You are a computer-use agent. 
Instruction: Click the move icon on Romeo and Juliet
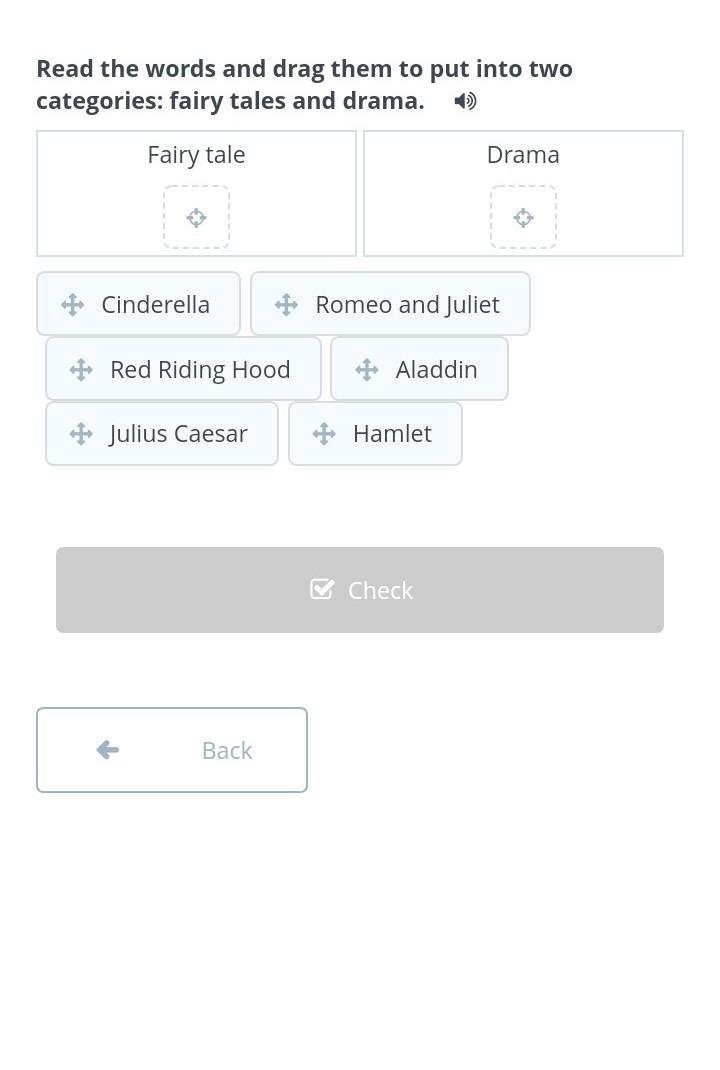(286, 305)
